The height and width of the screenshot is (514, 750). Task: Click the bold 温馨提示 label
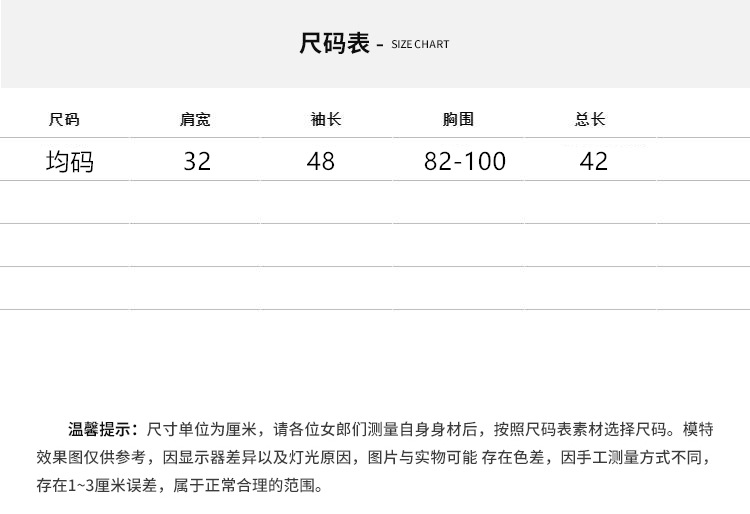99,429
